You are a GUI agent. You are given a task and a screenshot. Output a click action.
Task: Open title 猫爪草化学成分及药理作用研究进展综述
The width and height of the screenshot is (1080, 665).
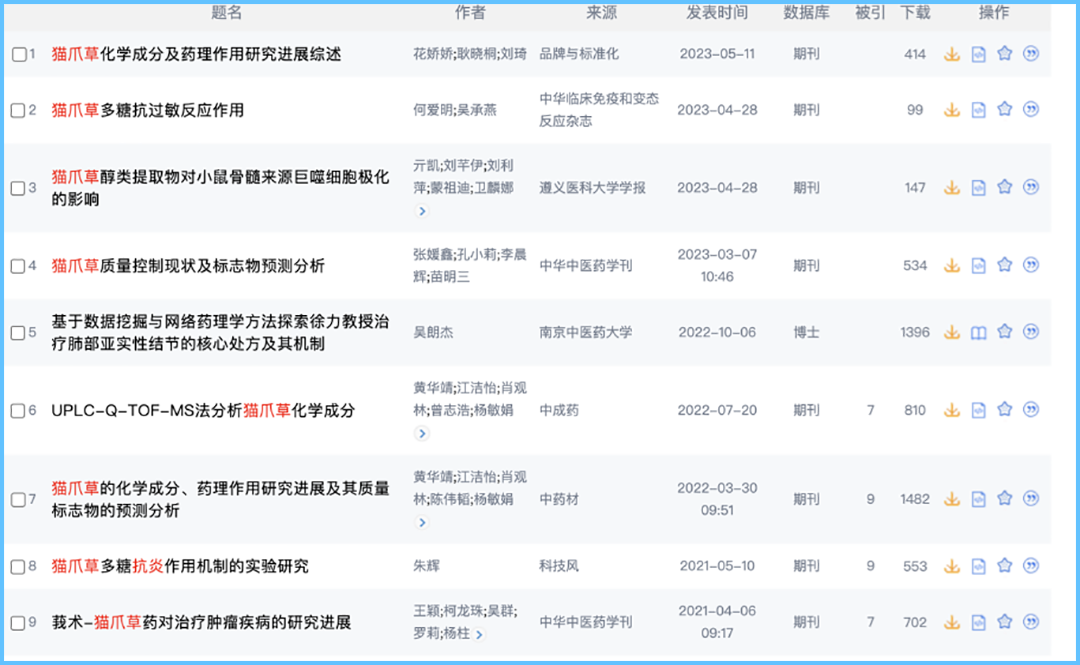click(196, 54)
